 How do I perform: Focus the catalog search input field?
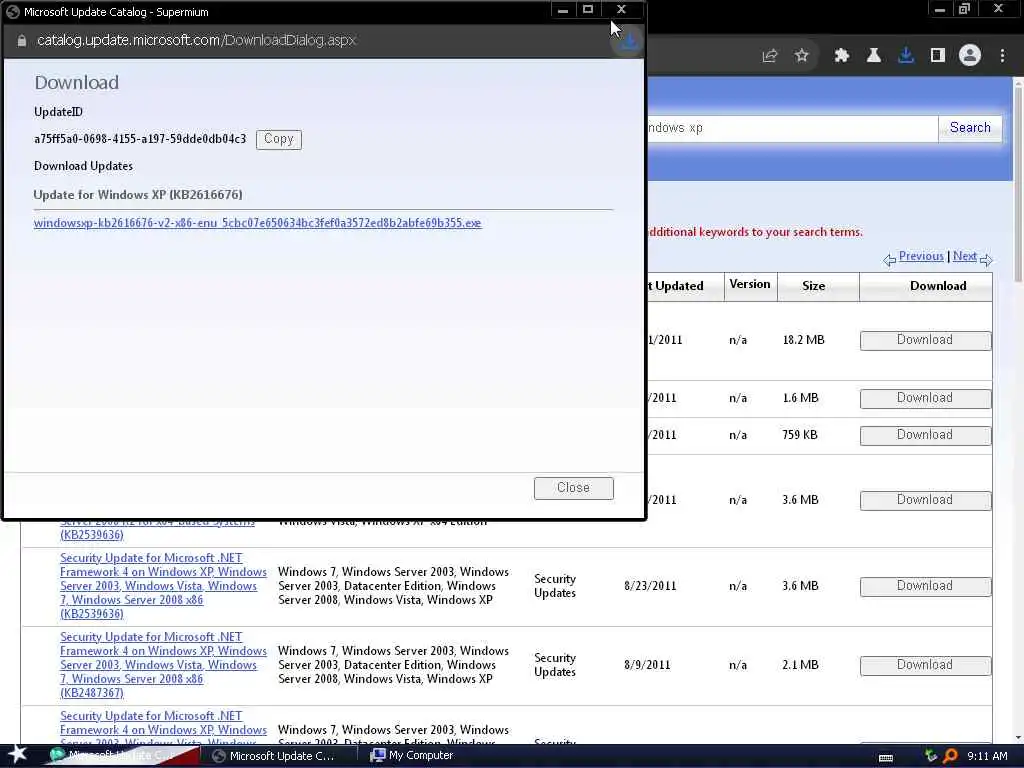point(792,128)
